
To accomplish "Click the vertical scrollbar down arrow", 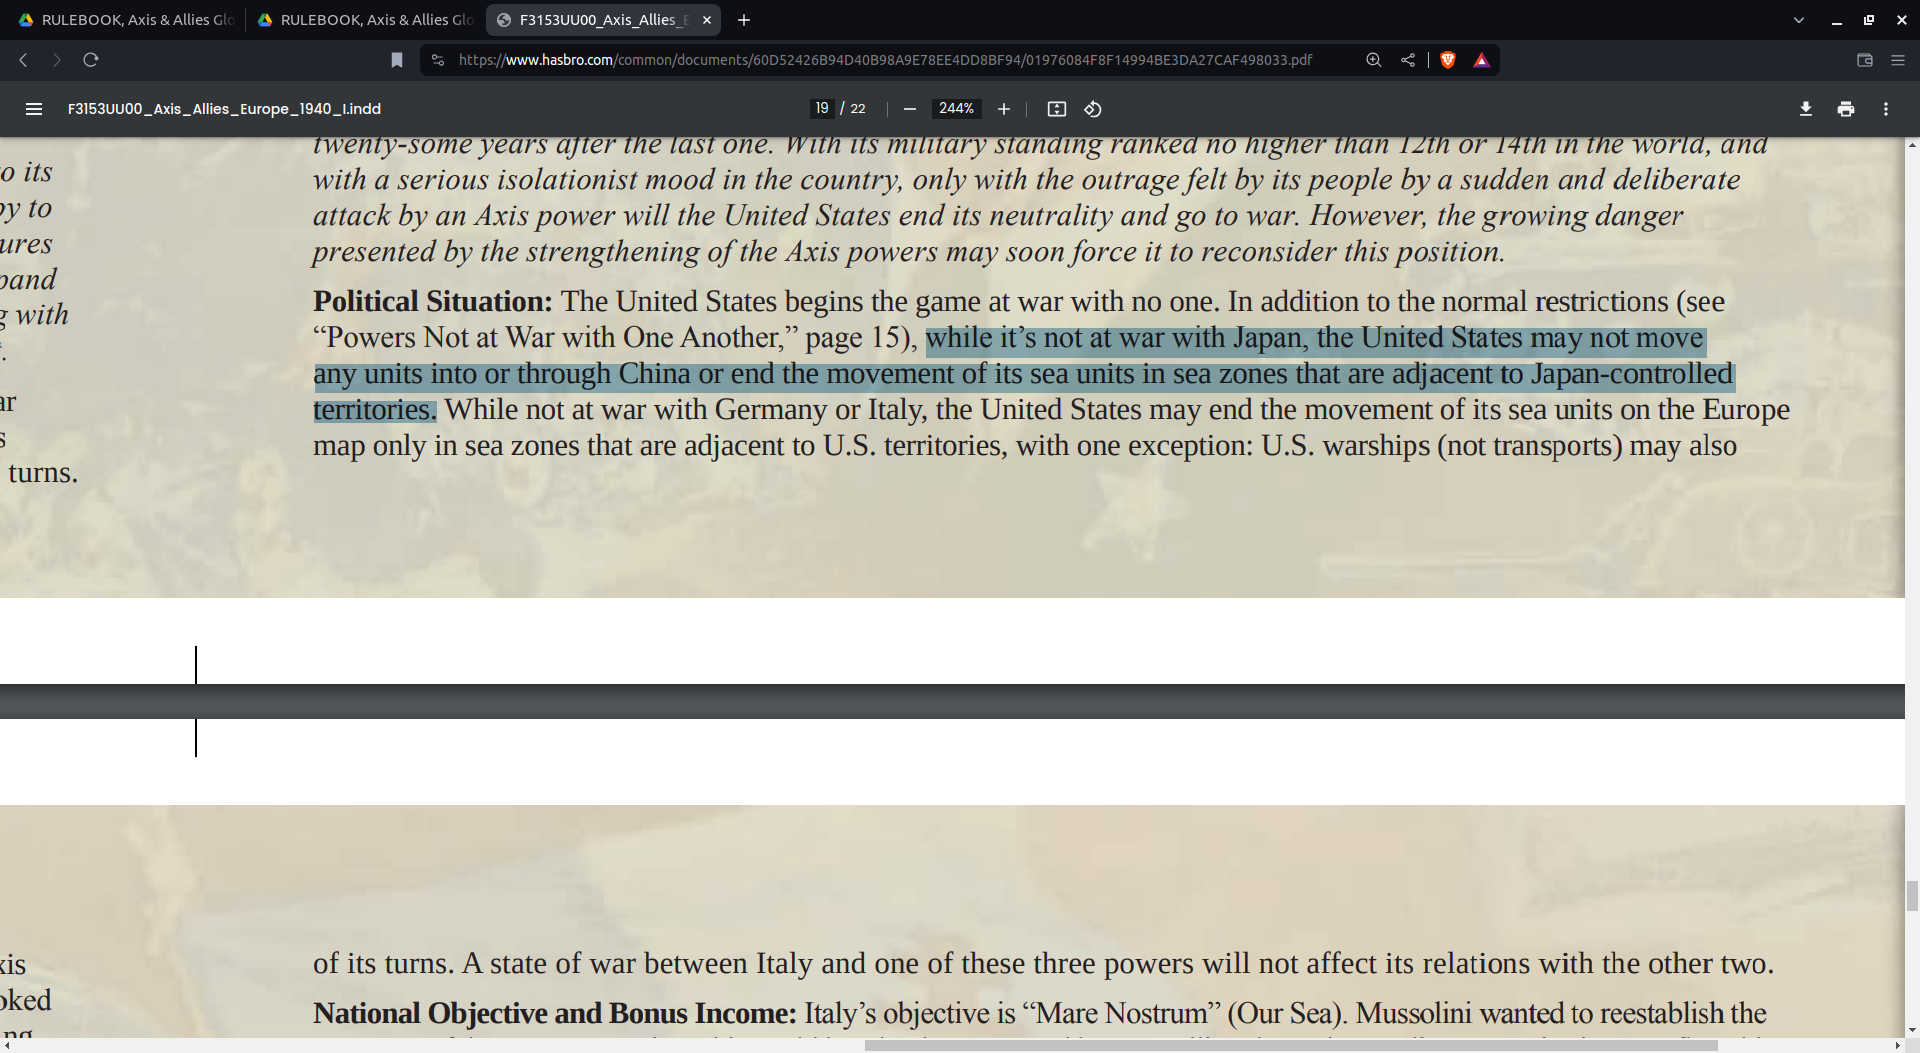I will click(1912, 1030).
